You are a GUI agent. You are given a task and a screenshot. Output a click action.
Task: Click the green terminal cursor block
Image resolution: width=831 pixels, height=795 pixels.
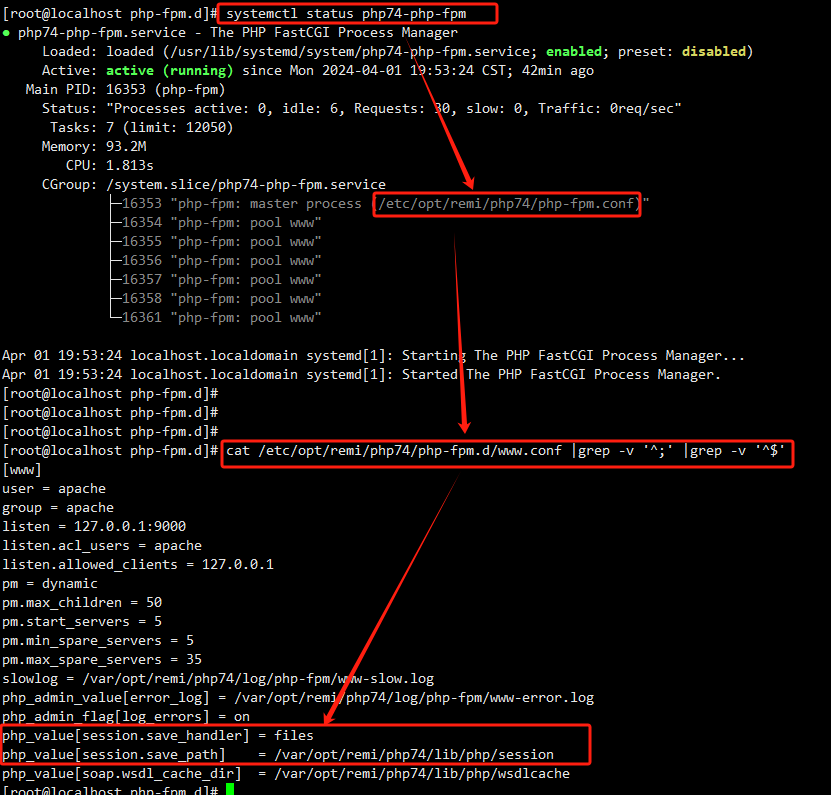click(x=230, y=790)
